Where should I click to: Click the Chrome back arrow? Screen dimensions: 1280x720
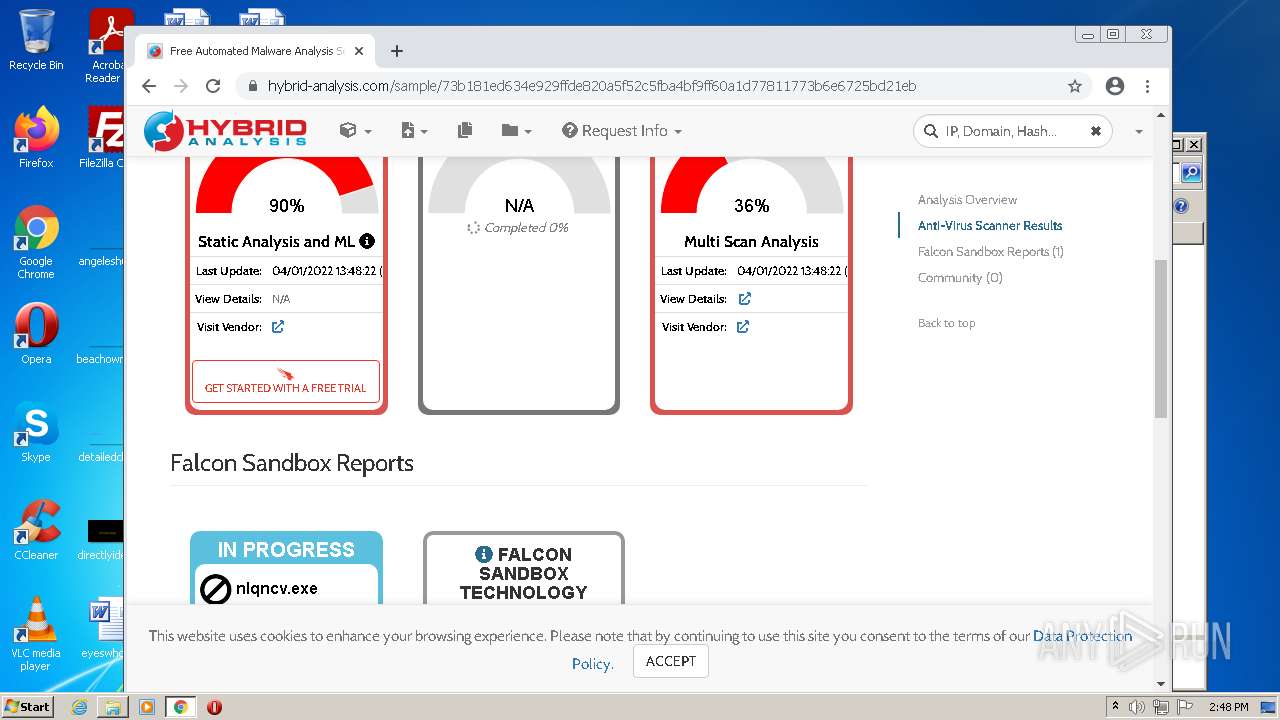pos(149,86)
